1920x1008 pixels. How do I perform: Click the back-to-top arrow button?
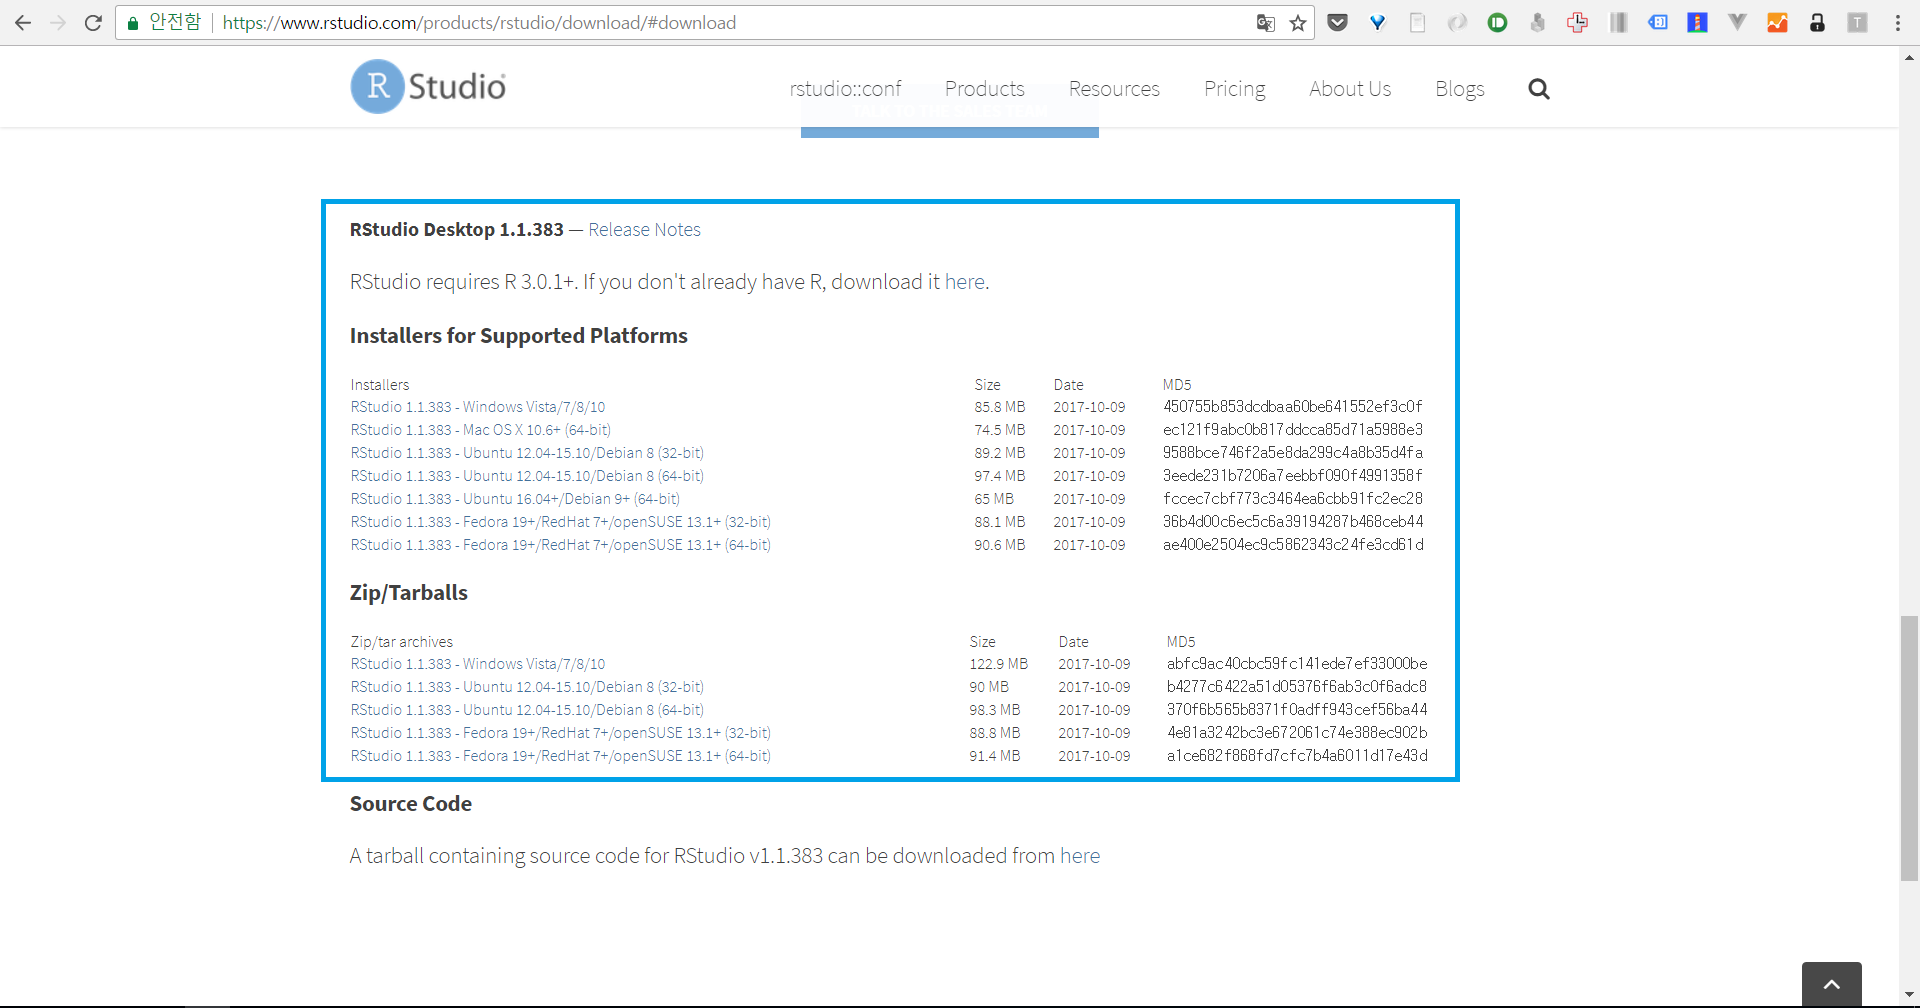tap(1832, 985)
